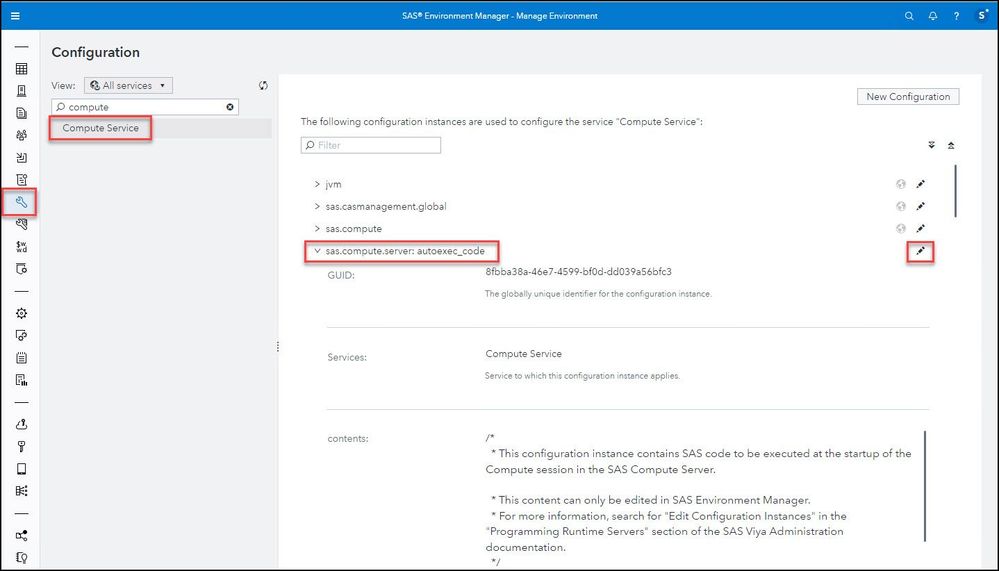
Task: Click globe icon on sas.casmanagement.global row
Action: pyautogui.click(x=900, y=206)
